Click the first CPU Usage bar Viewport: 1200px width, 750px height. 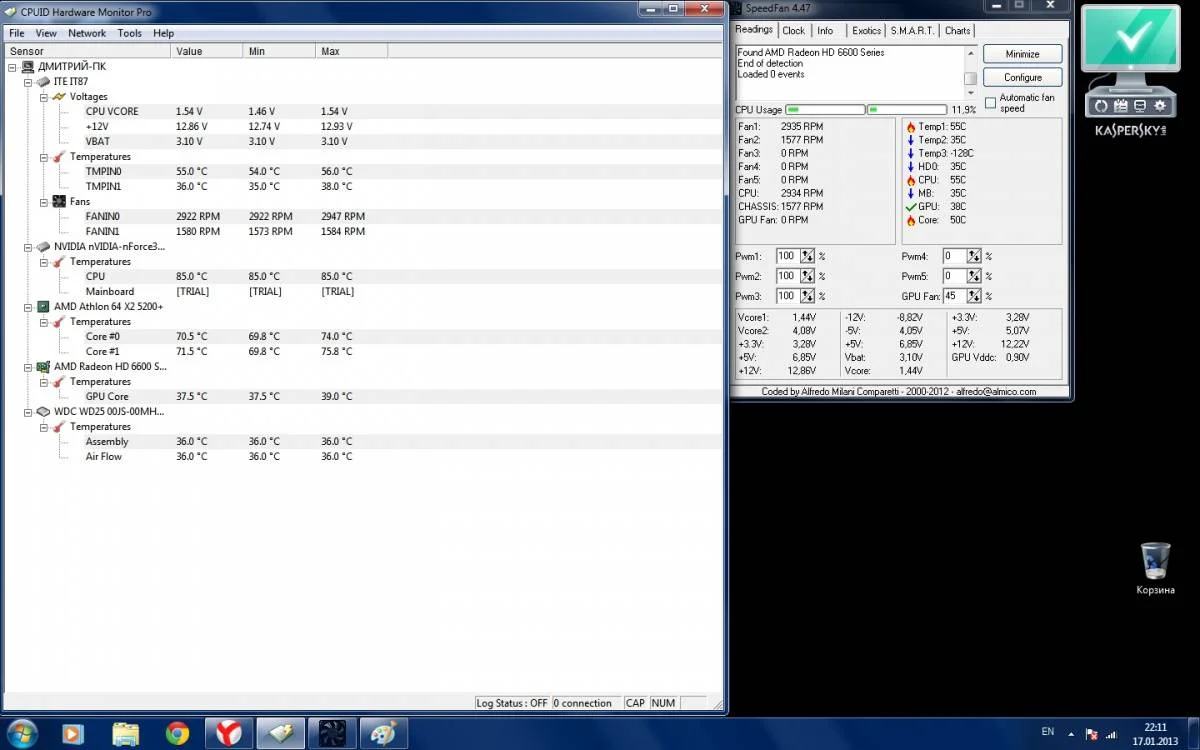(x=825, y=109)
